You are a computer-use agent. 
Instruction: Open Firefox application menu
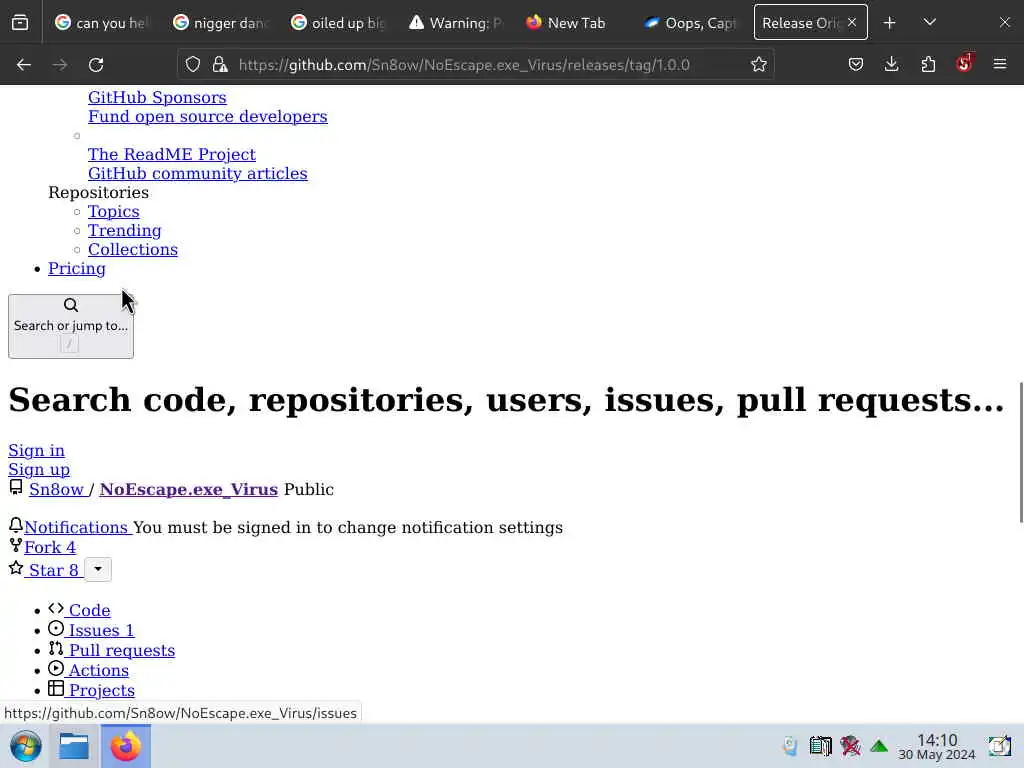pos(1000,65)
